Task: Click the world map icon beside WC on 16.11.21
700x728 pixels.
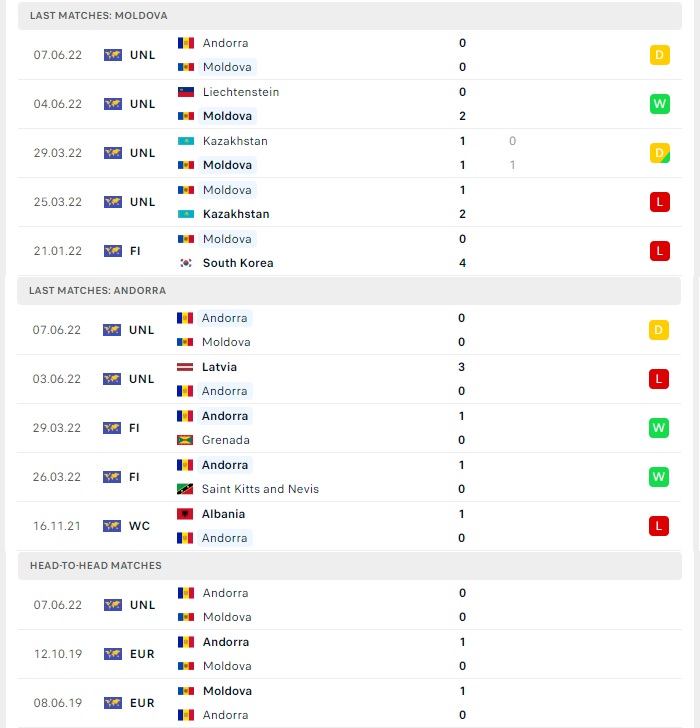Action: pyautogui.click(x=112, y=526)
